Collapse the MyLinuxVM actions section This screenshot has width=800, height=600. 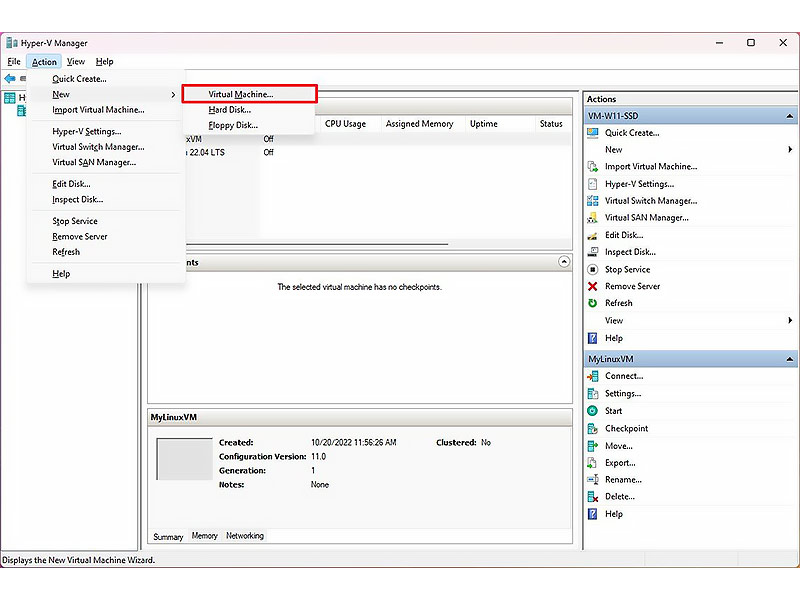[789, 359]
